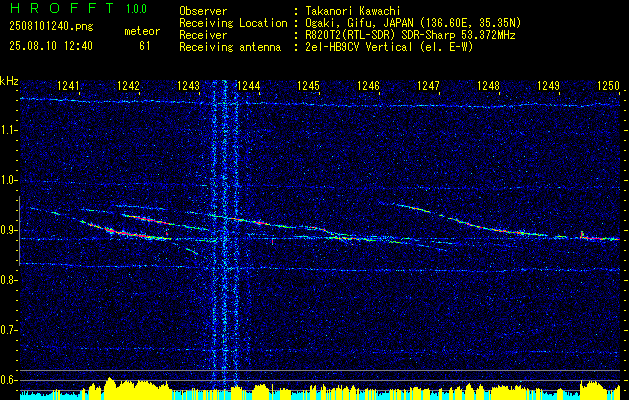Click the 1242 time axis label
The height and width of the screenshot is (400, 629).
[x=128, y=85]
